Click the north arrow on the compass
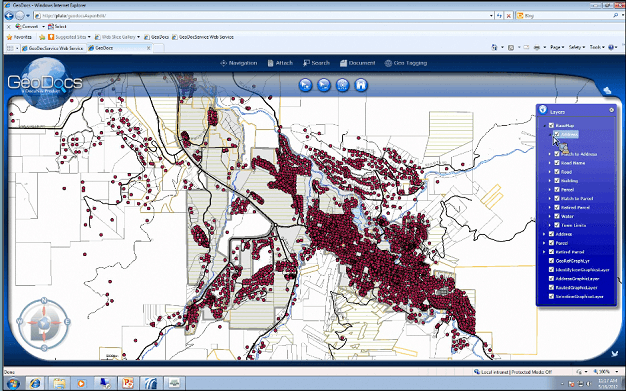The height and width of the screenshot is (391, 626). [x=44, y=300]
